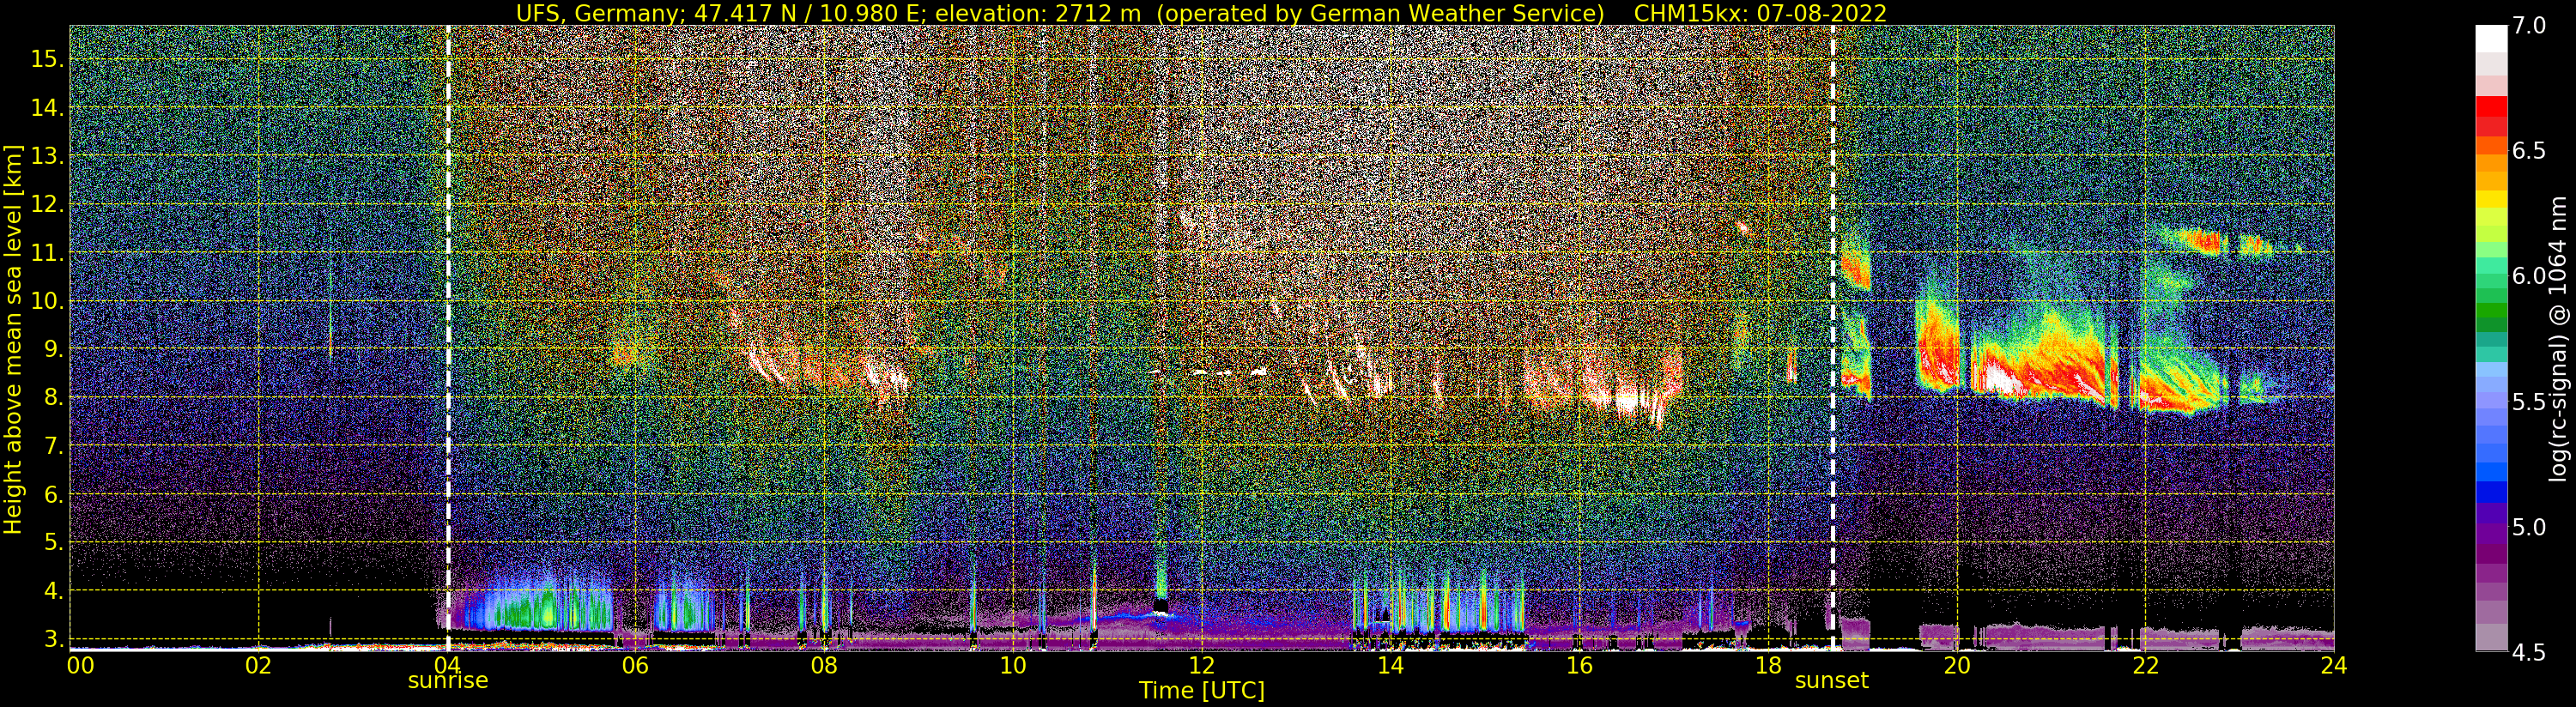Click the time axis tick "20"
Viewport: 2576px width, 707px height.
pos(1956,665)
